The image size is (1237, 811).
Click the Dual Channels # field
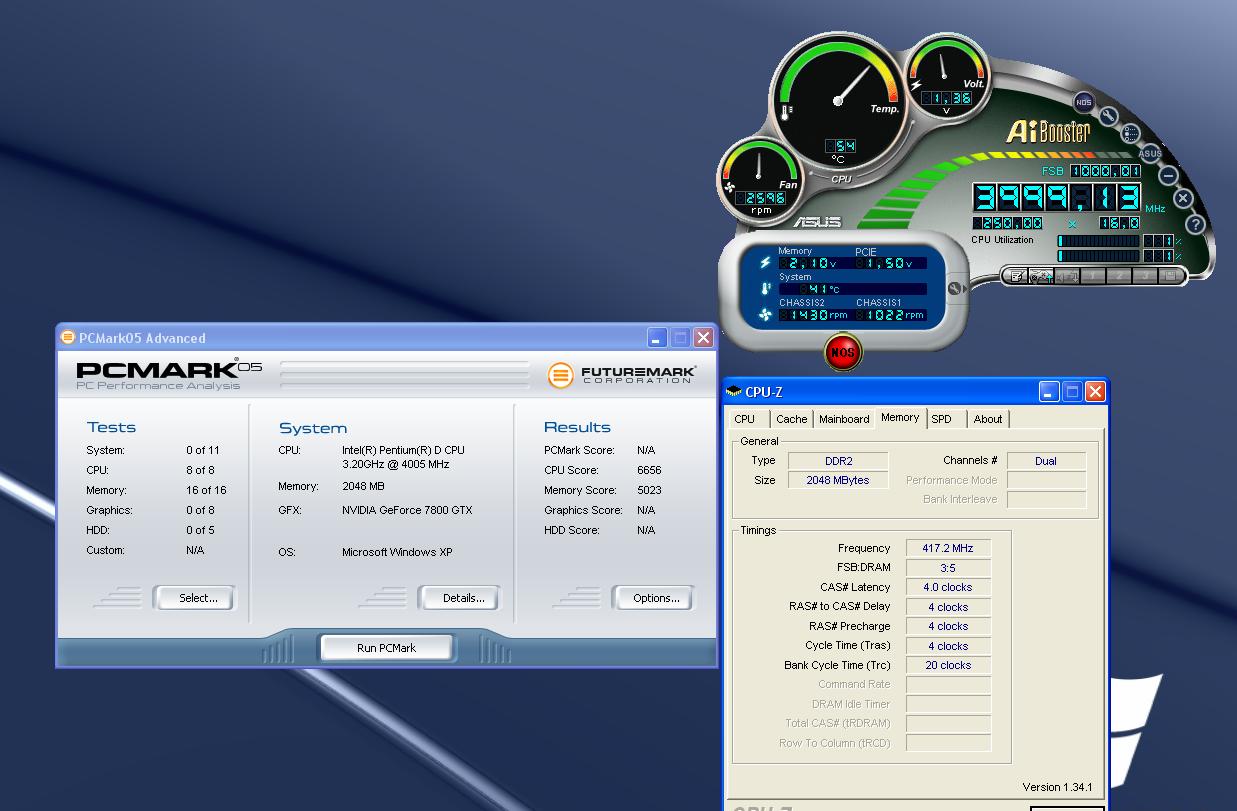click(1046, 461)
